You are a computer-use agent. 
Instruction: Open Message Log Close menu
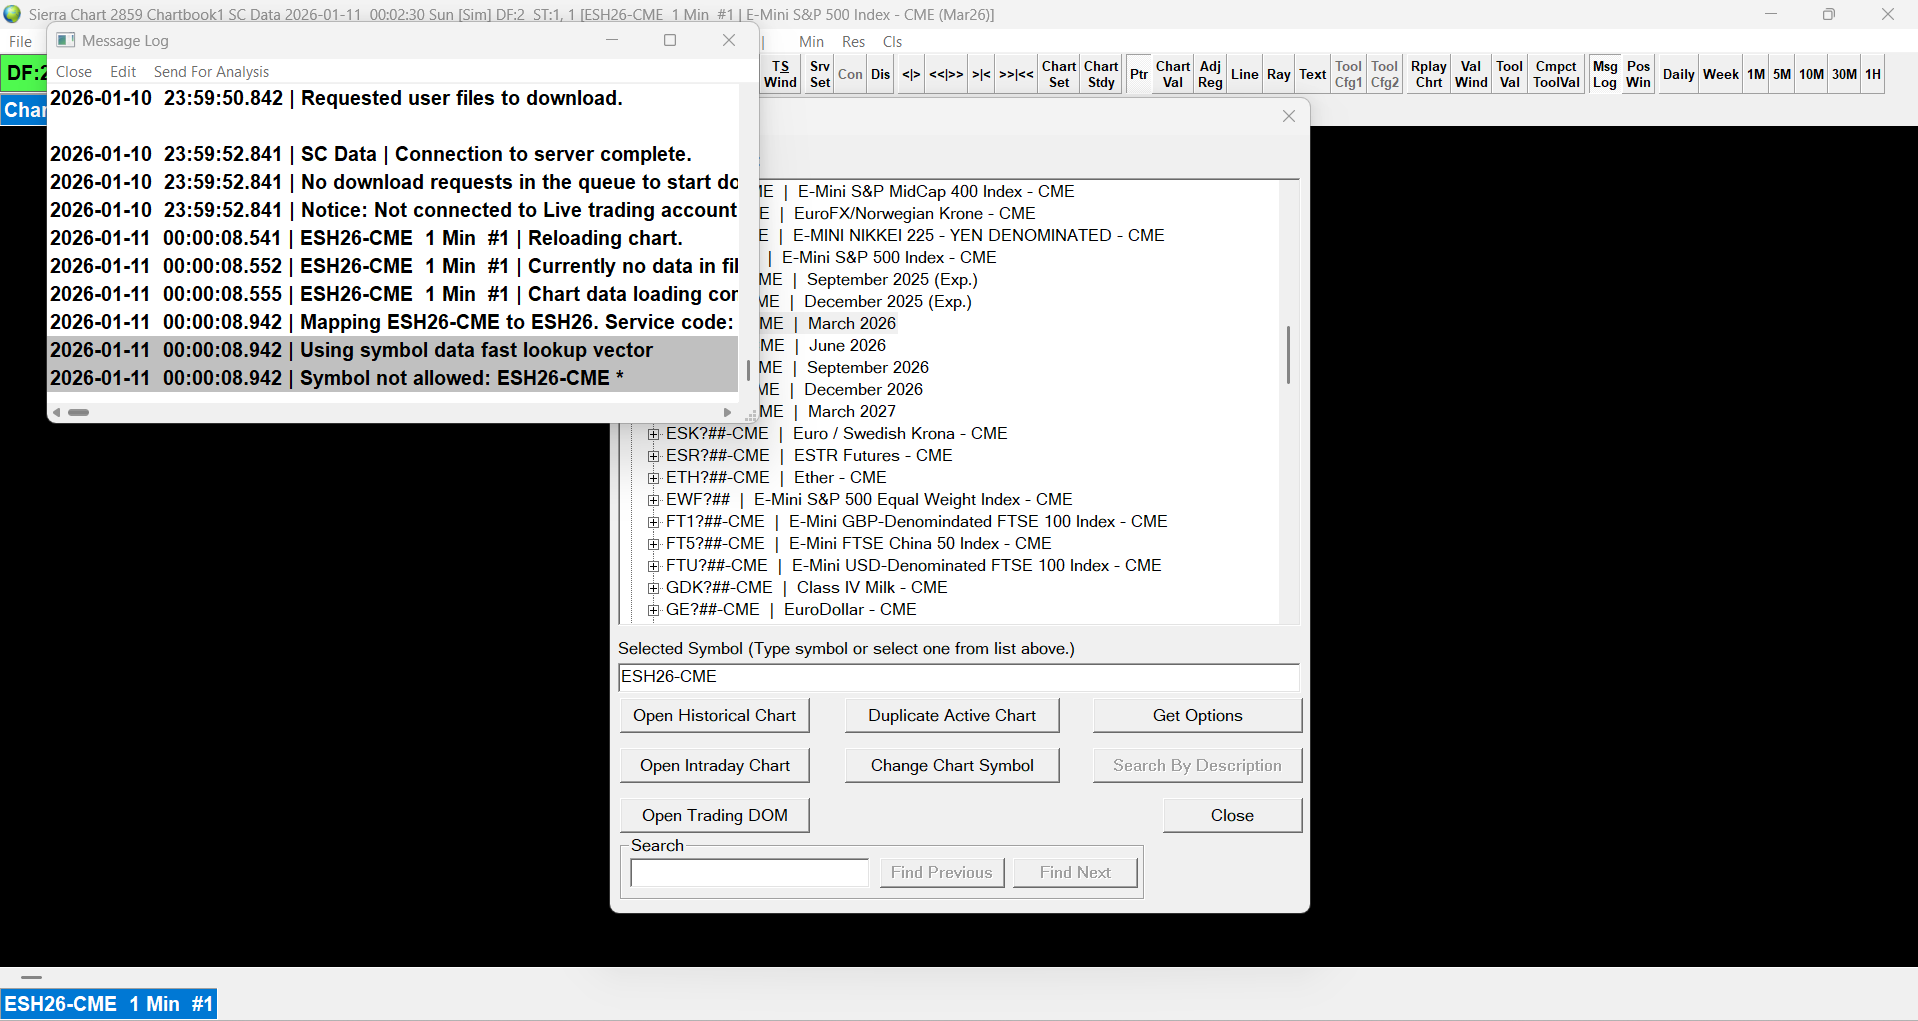click(74, 72)
